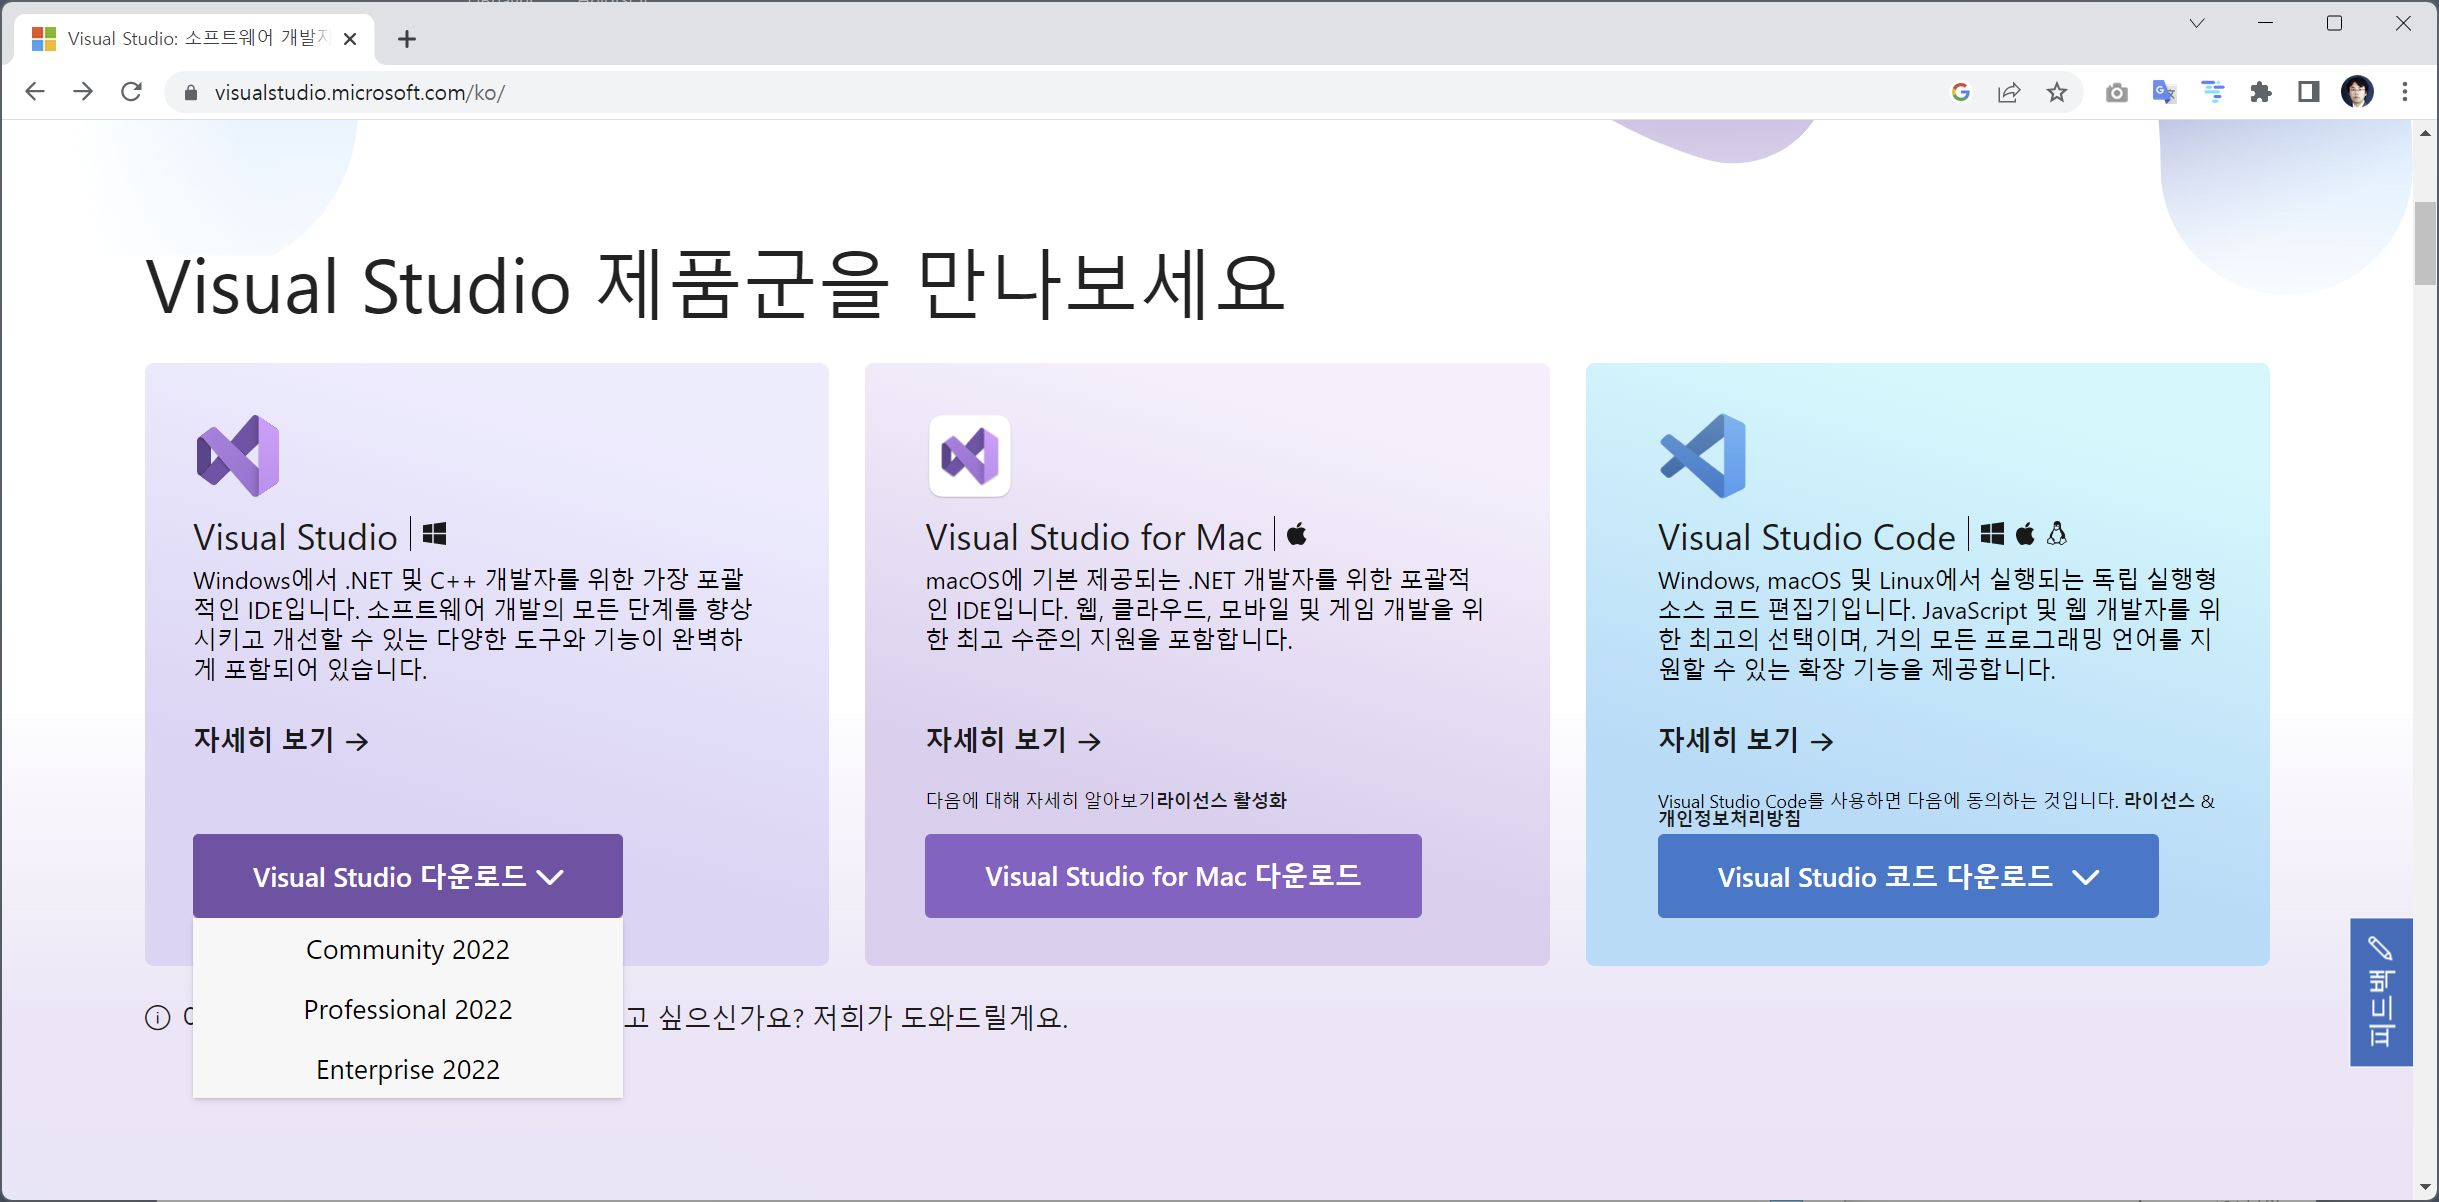
Task: Open the 라이선스 활성화 link
Action: (1222, 800)
